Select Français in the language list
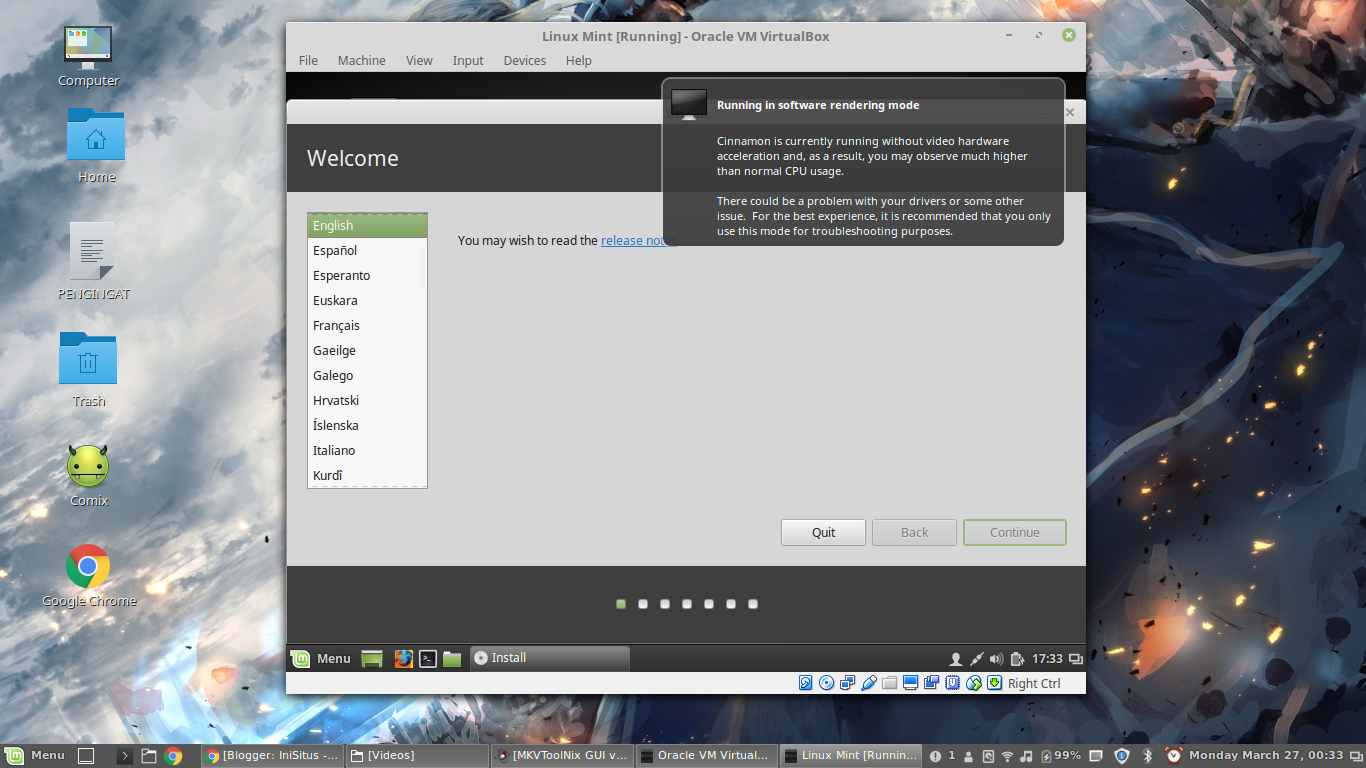This screenshot has height=768, width=1366. point(367,326)
